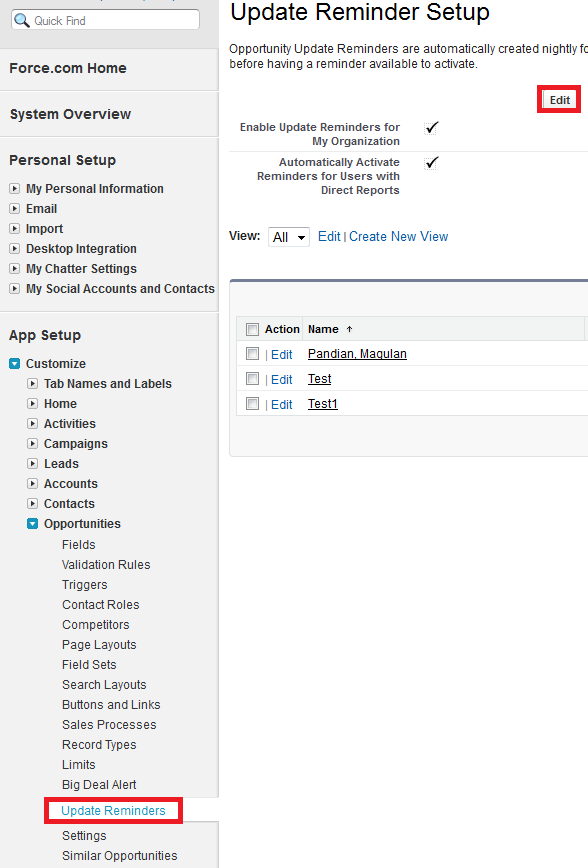Viewport: 588px width, 868px height.
Task: Expand Tab Names and Labels arrow
Action: tap(33, 384)
